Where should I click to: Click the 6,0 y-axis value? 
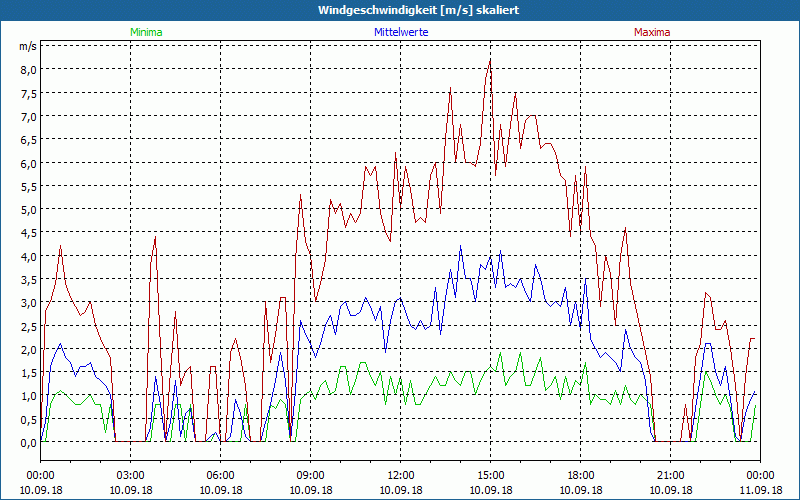click(x=28, y=163)
